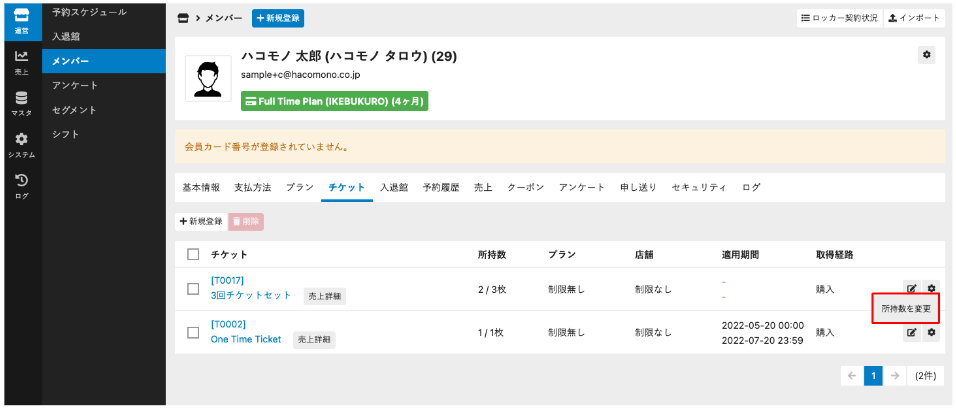Click the blue 新規登録 button in header
Viewport: 956px width, 411px height.
point(278,19)
